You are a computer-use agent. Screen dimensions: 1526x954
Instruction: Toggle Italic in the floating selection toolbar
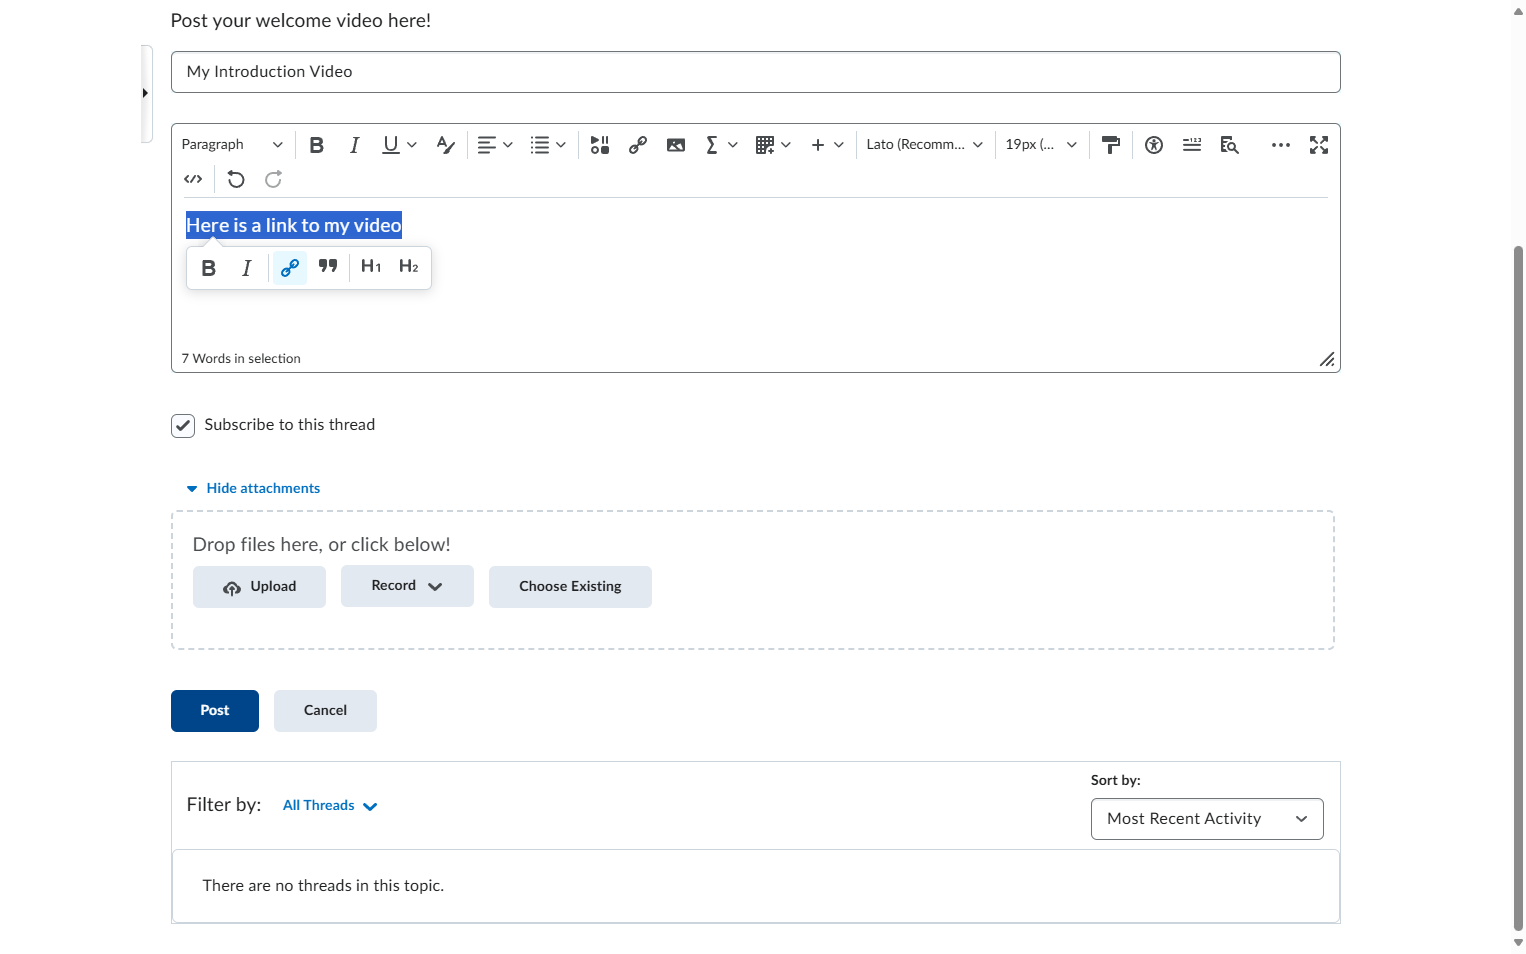tap(247, 268)
